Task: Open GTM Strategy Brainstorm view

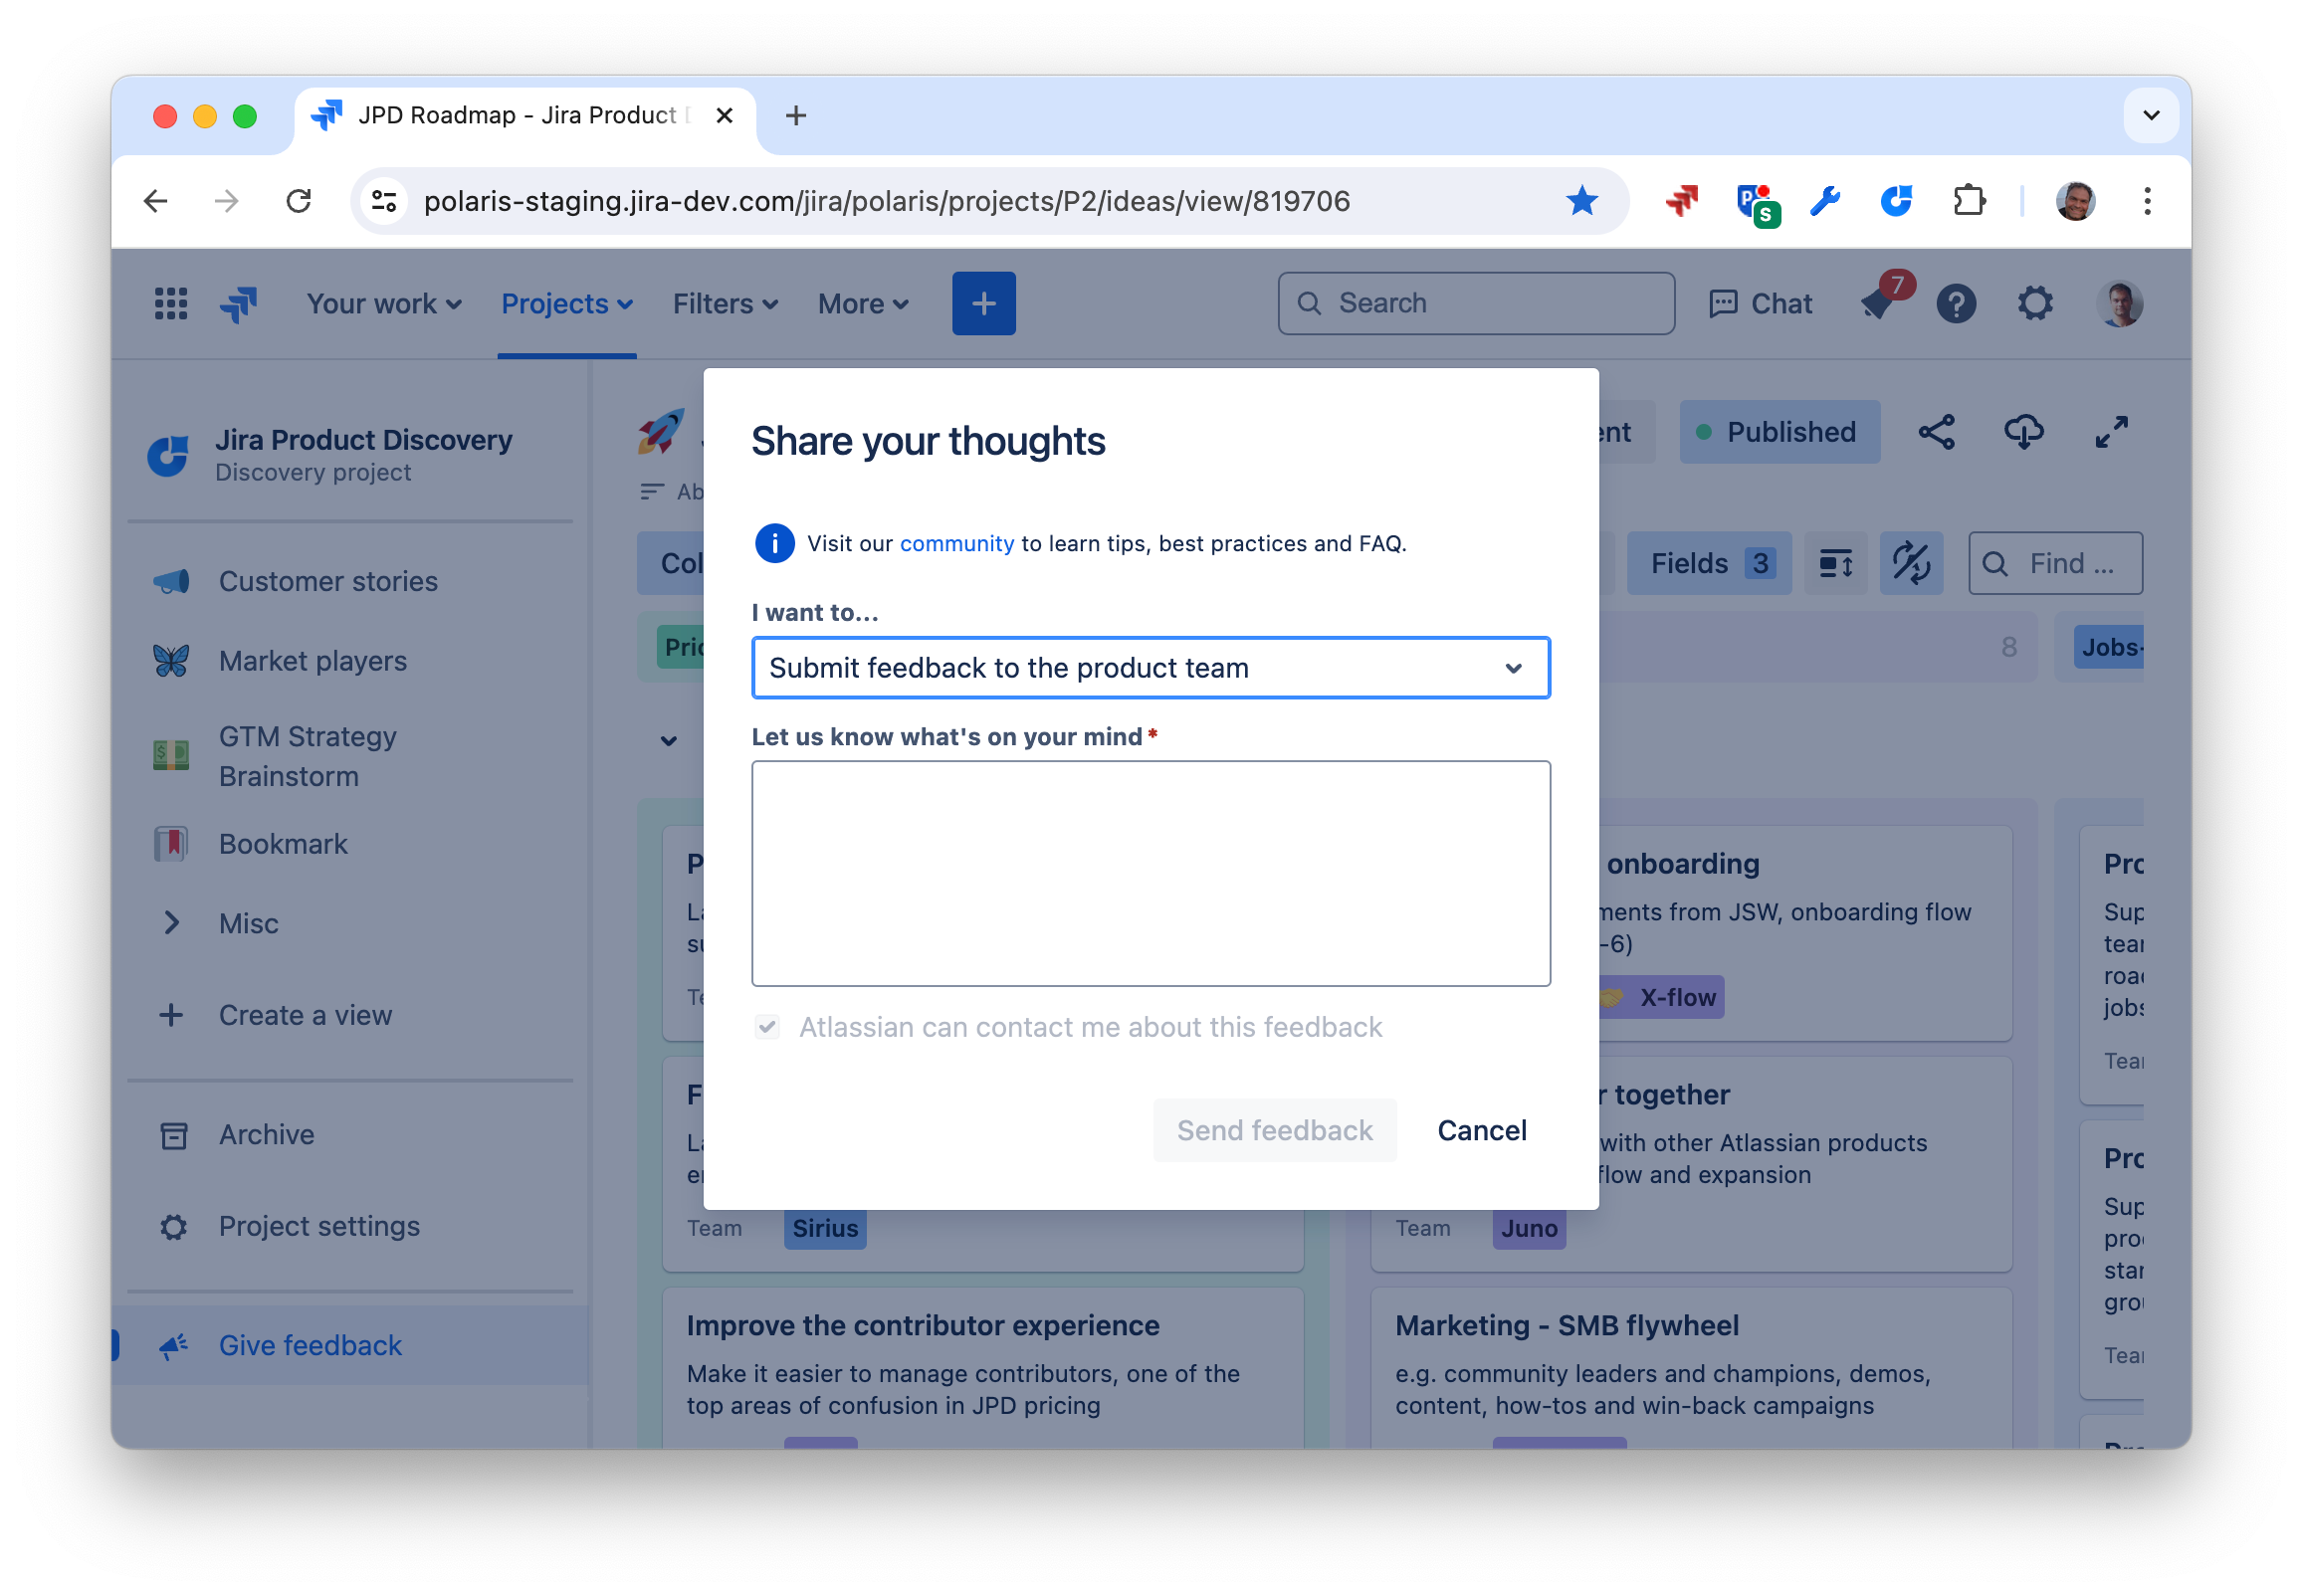Action: click(x=307, y=755)
